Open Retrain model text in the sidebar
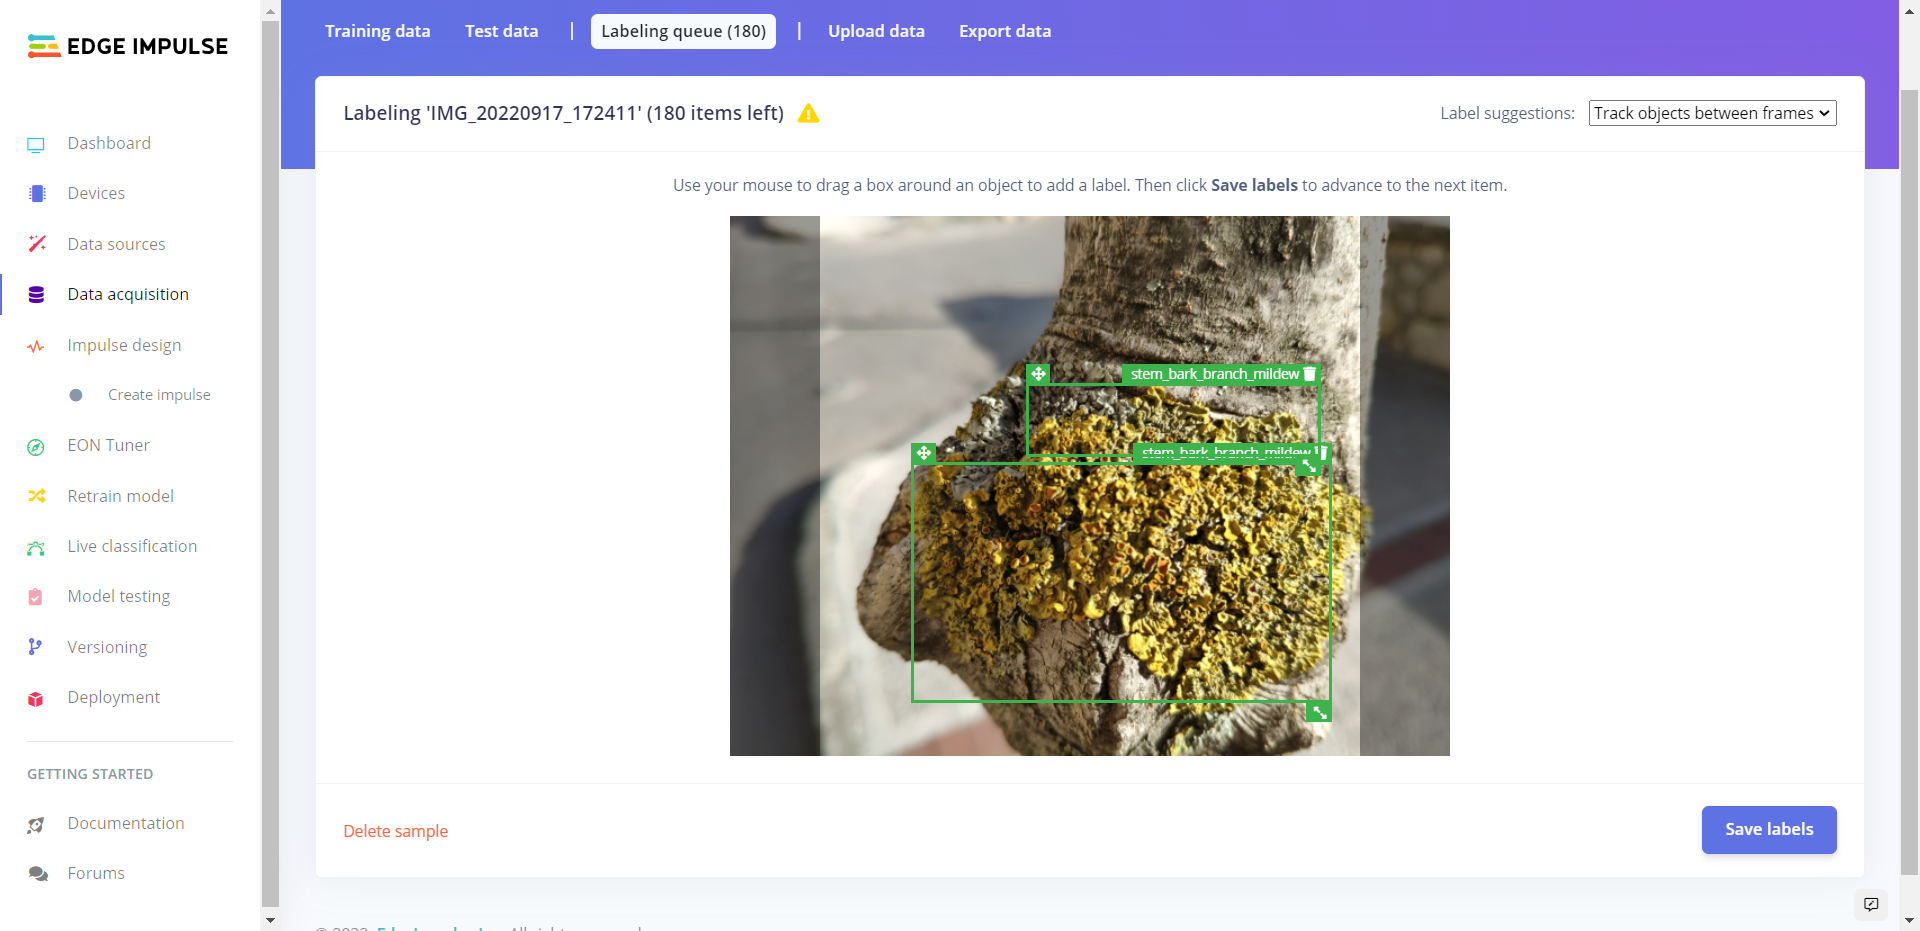 tap(121, 496)
